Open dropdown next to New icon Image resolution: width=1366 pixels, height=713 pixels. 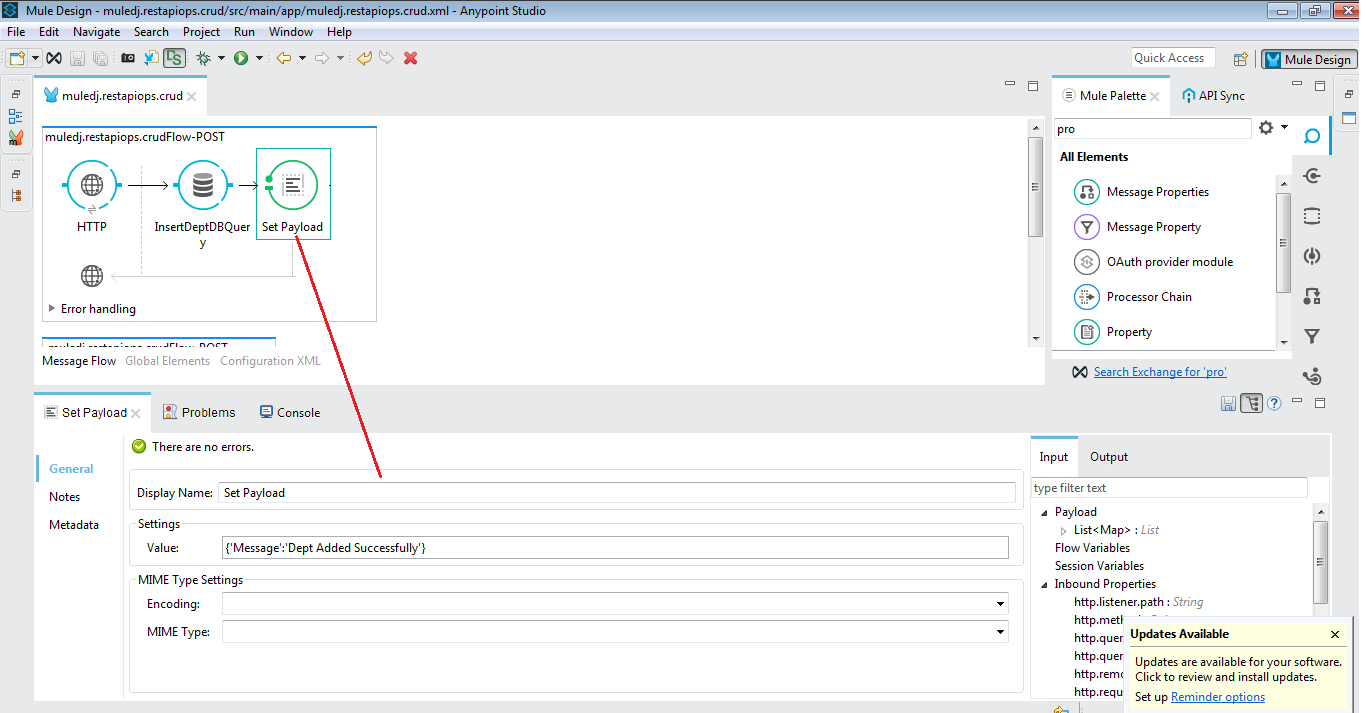tap(35, 58)
